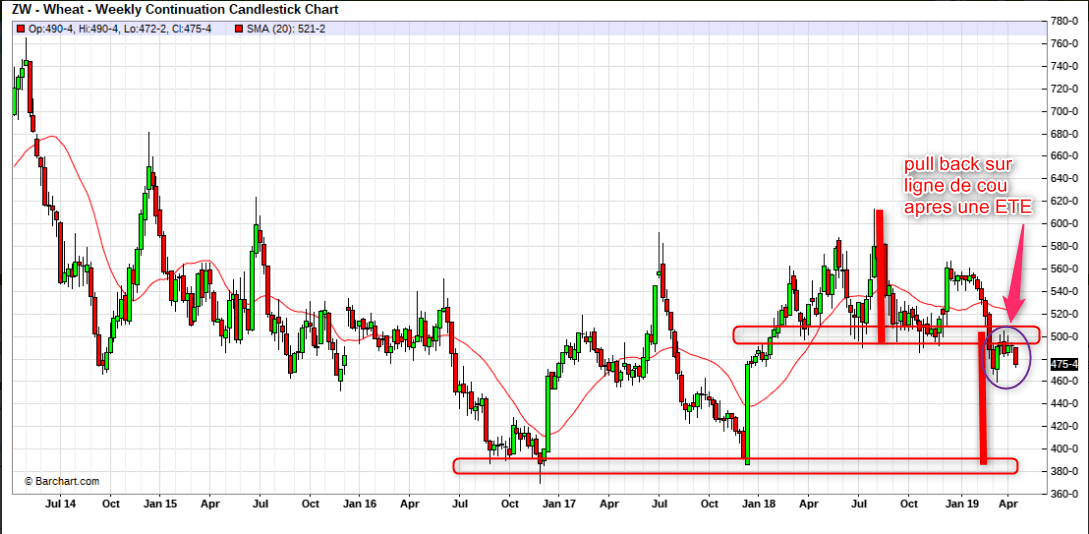The width and height of the screenshot is (1089, 534).
Task: Select the long red vertical bar below 500 zone
Action: coord(984,400)
